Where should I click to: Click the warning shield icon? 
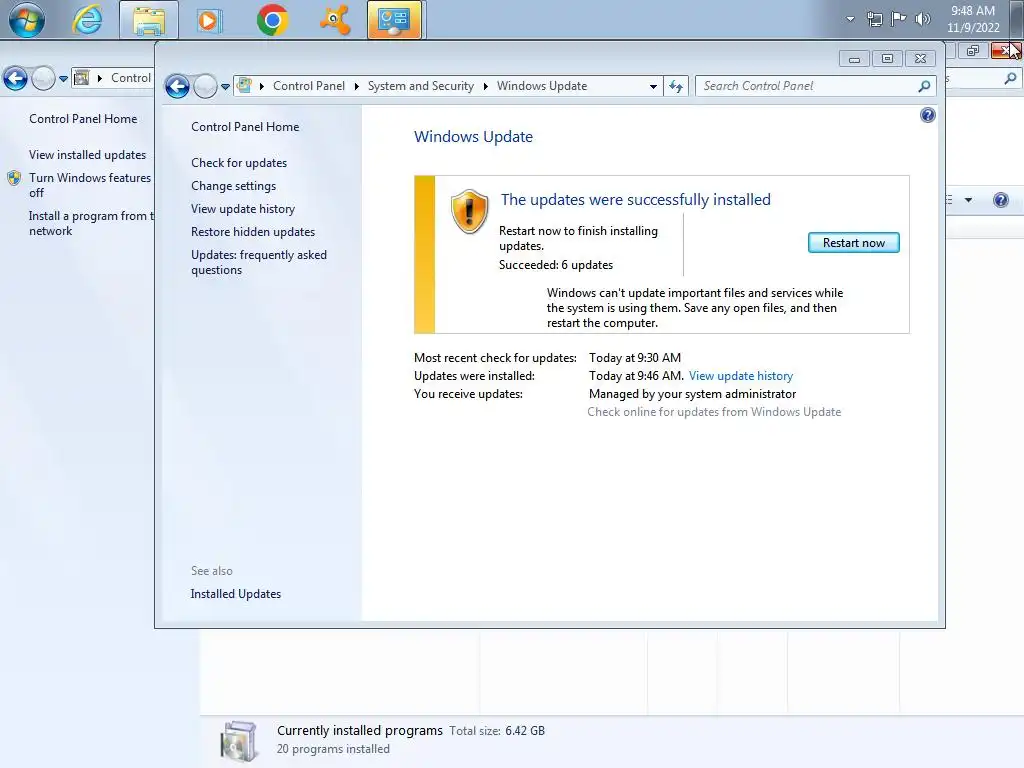click(x=469, y=212)
